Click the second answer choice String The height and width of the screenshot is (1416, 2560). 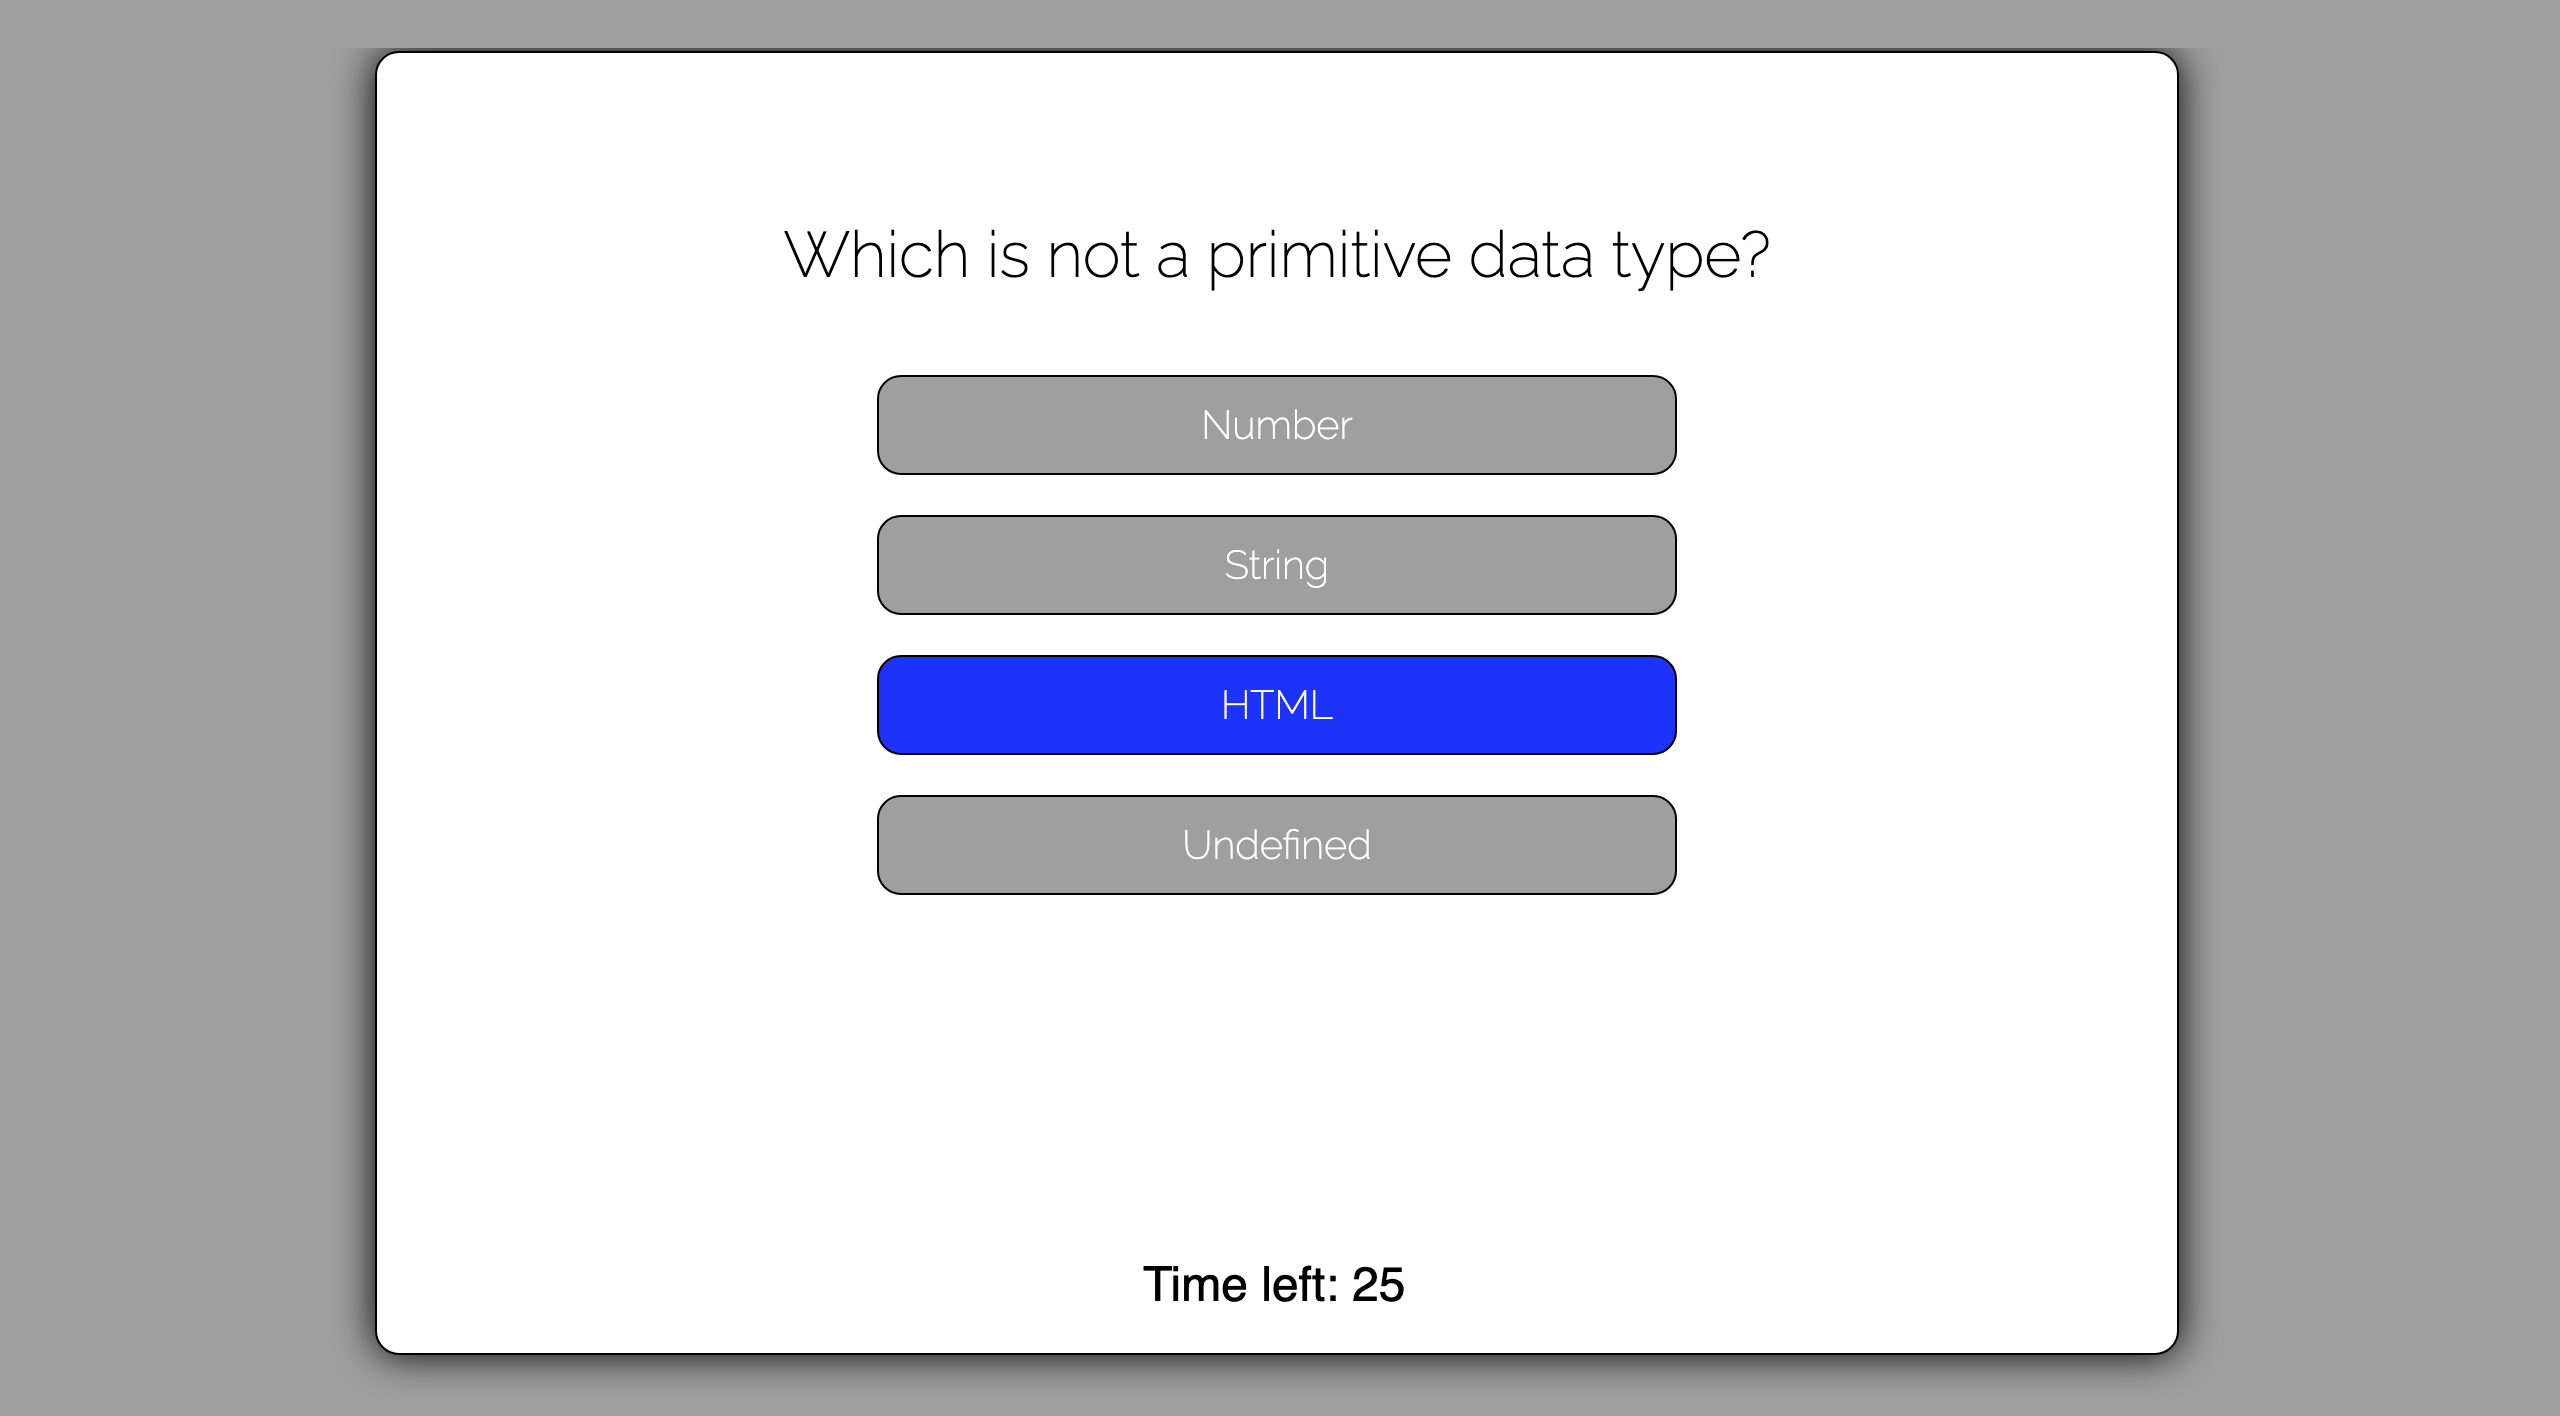pyautogui.click(x=1277, y=565)
